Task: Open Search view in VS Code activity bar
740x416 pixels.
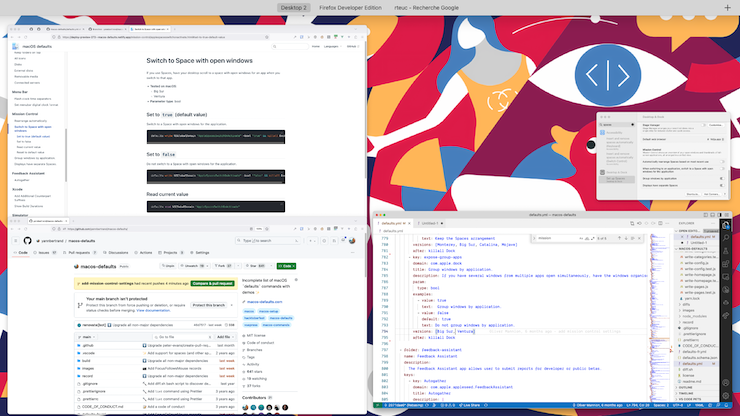Action: tap(726, 238)
